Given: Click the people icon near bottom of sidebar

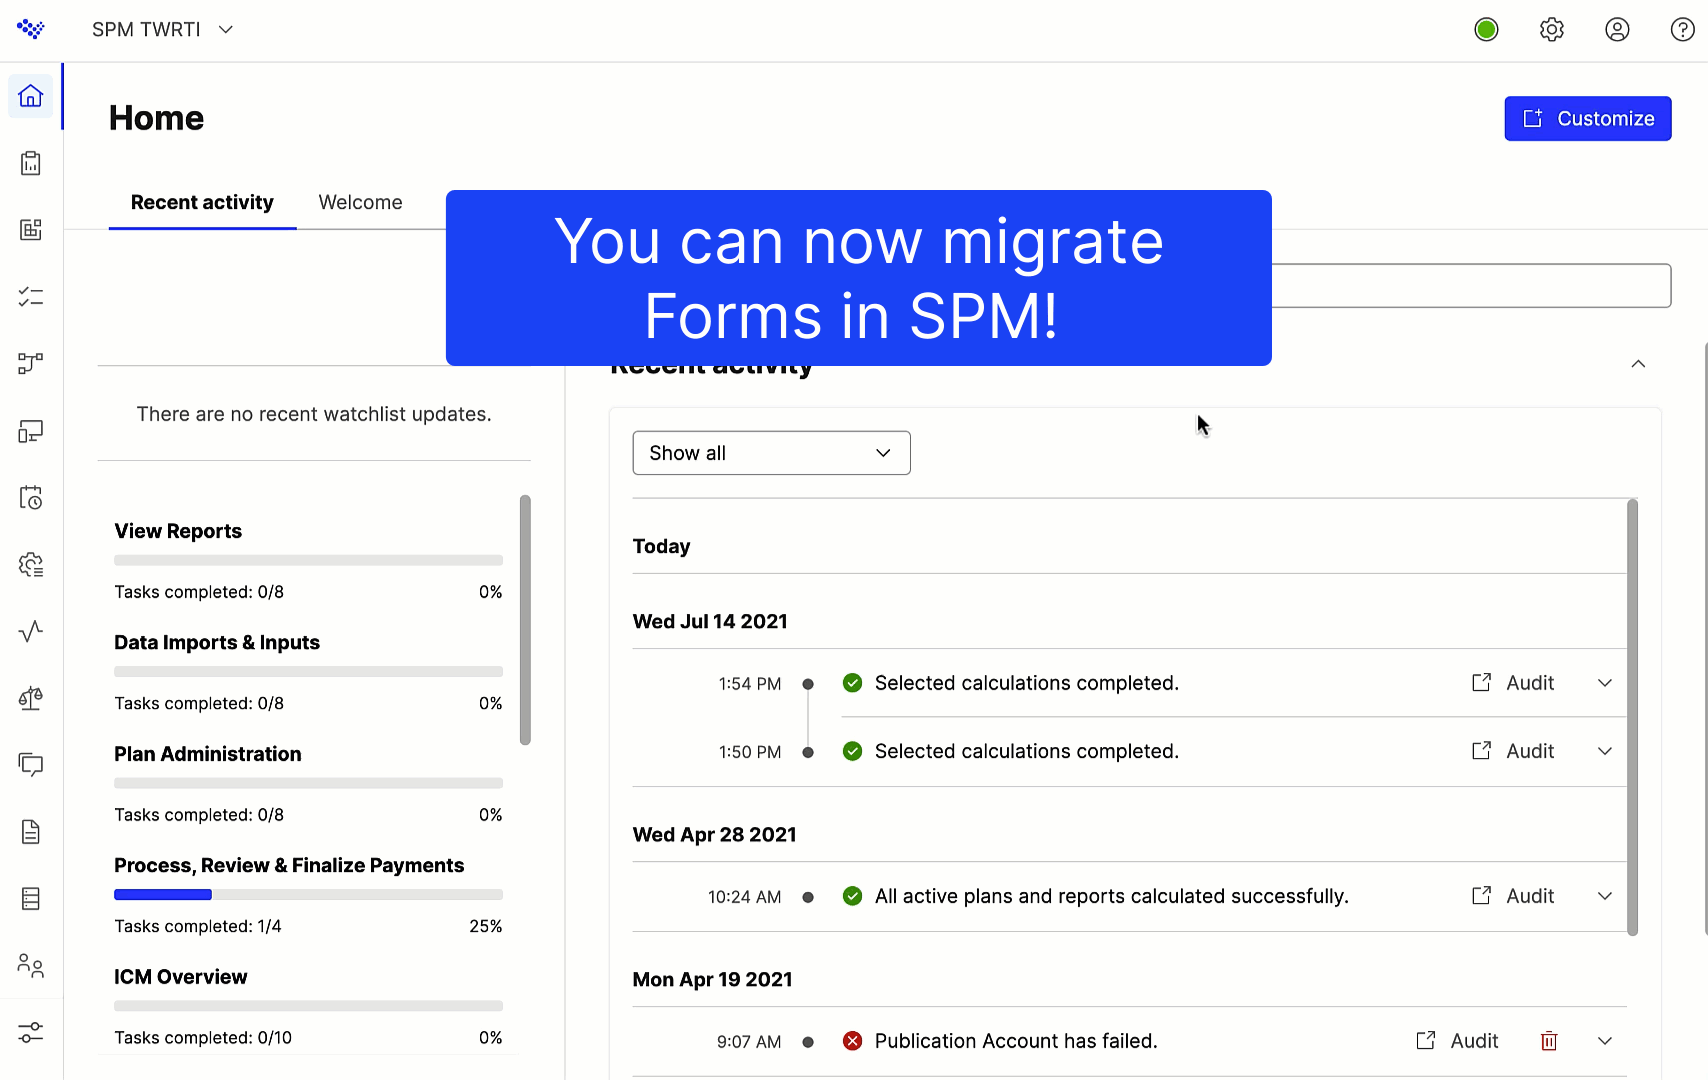Looking at the screenshot, I should 30,966.
